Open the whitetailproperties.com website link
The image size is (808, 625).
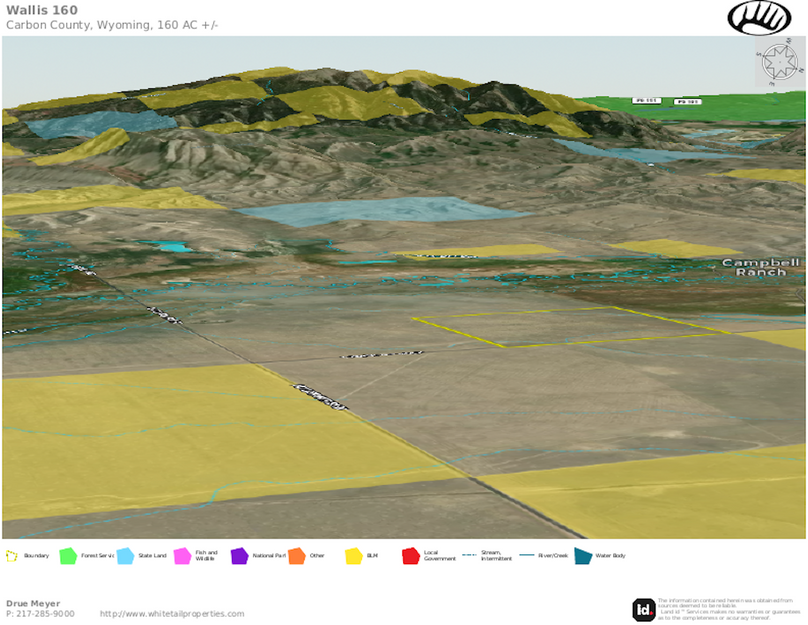(172, 614)
